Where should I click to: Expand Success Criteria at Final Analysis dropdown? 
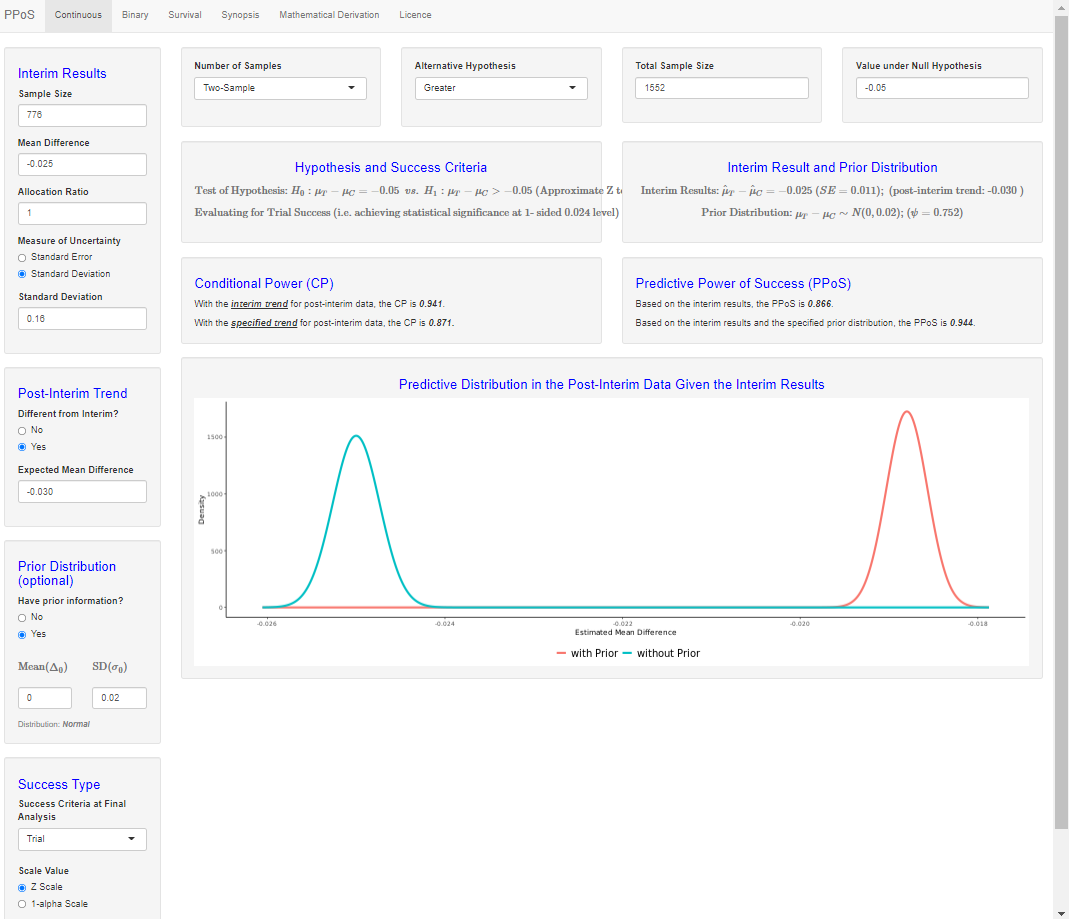[82, 839]
